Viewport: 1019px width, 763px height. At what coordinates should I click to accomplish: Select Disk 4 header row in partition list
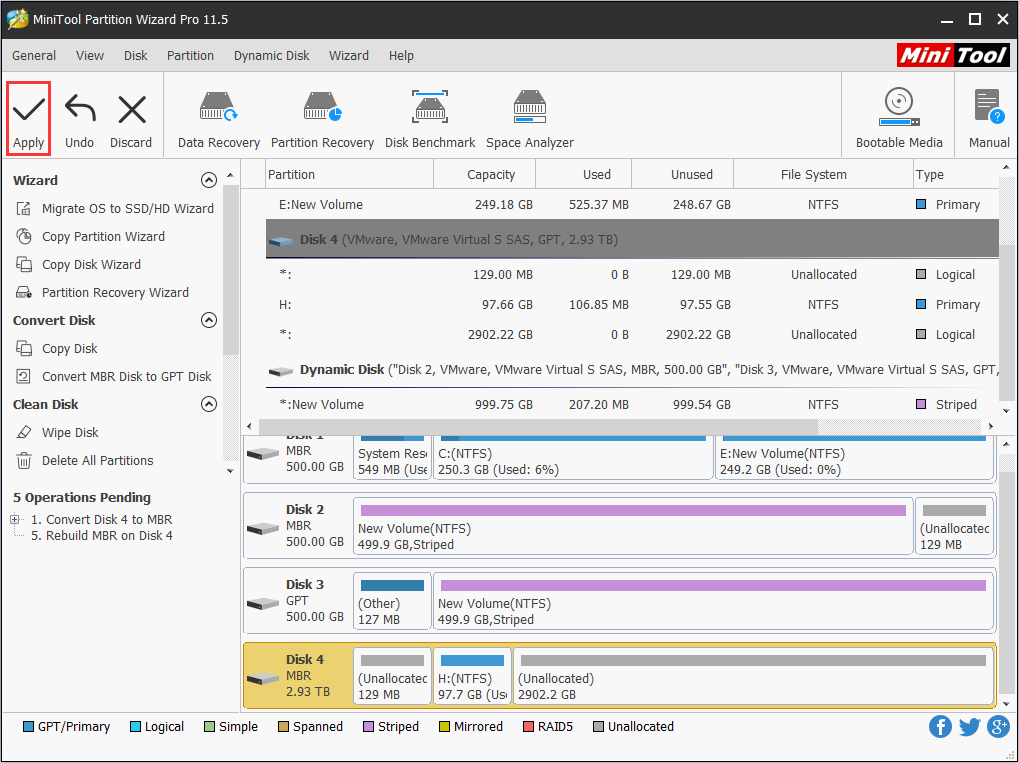(x=632, y=239)
